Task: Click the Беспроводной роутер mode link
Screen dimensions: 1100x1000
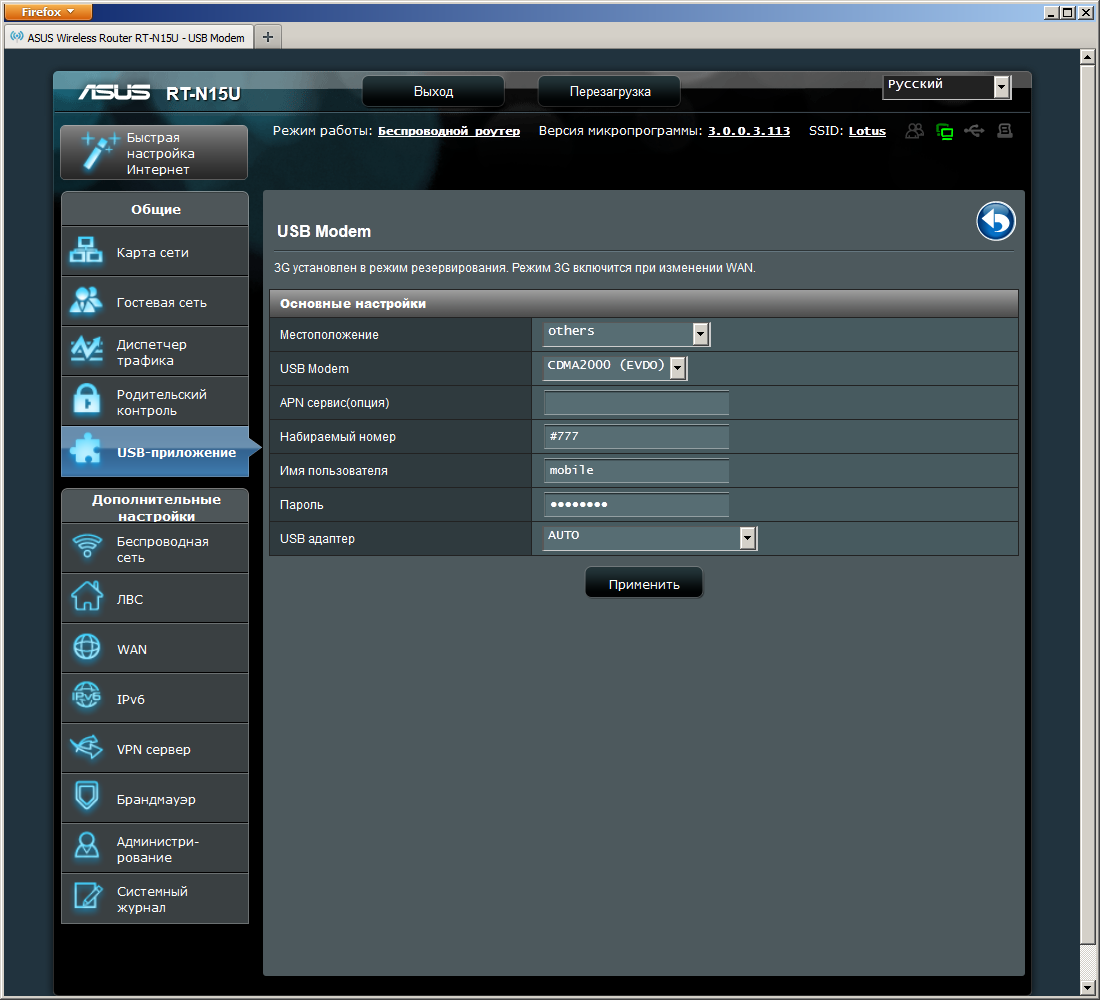Action: [x=448, y=131]
